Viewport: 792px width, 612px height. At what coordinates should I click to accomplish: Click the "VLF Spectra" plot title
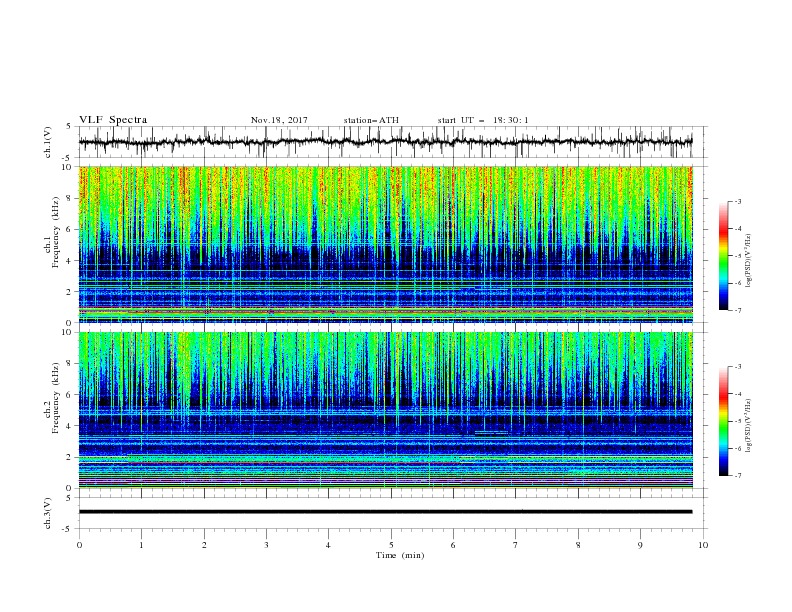pyautogui.click(x=113, y=120)
